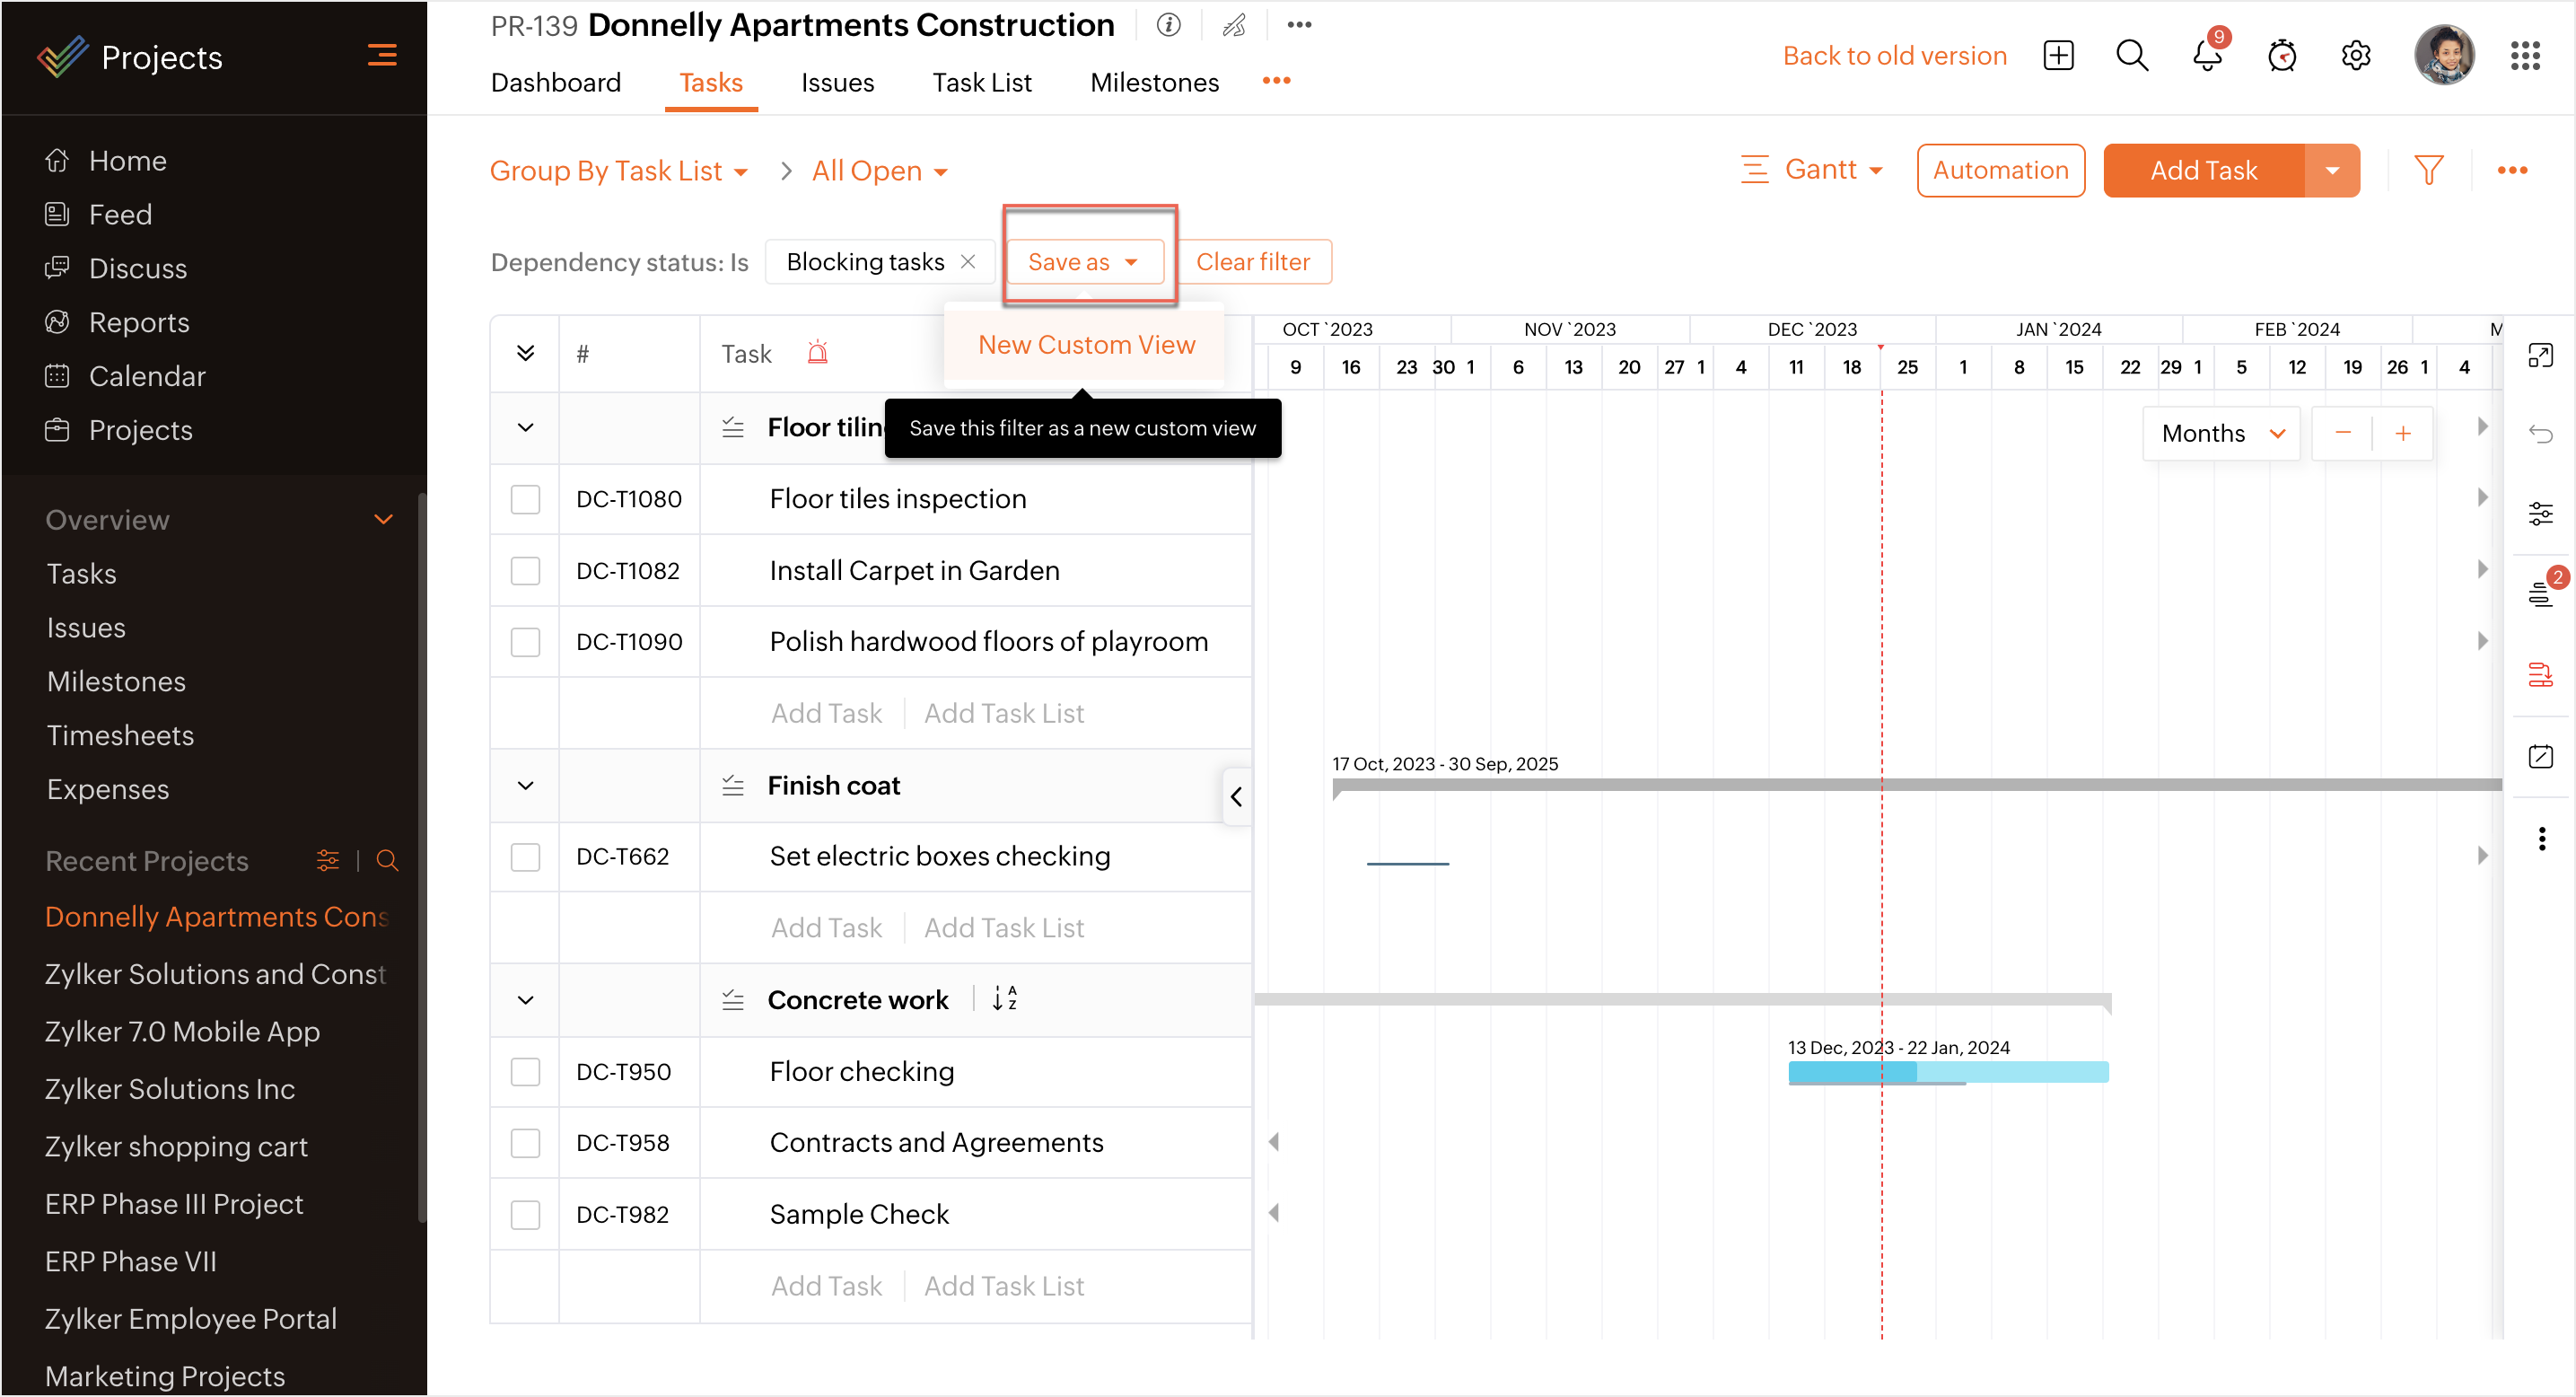Click the Gantt undo arrow icon

[x=2540, y=433]
